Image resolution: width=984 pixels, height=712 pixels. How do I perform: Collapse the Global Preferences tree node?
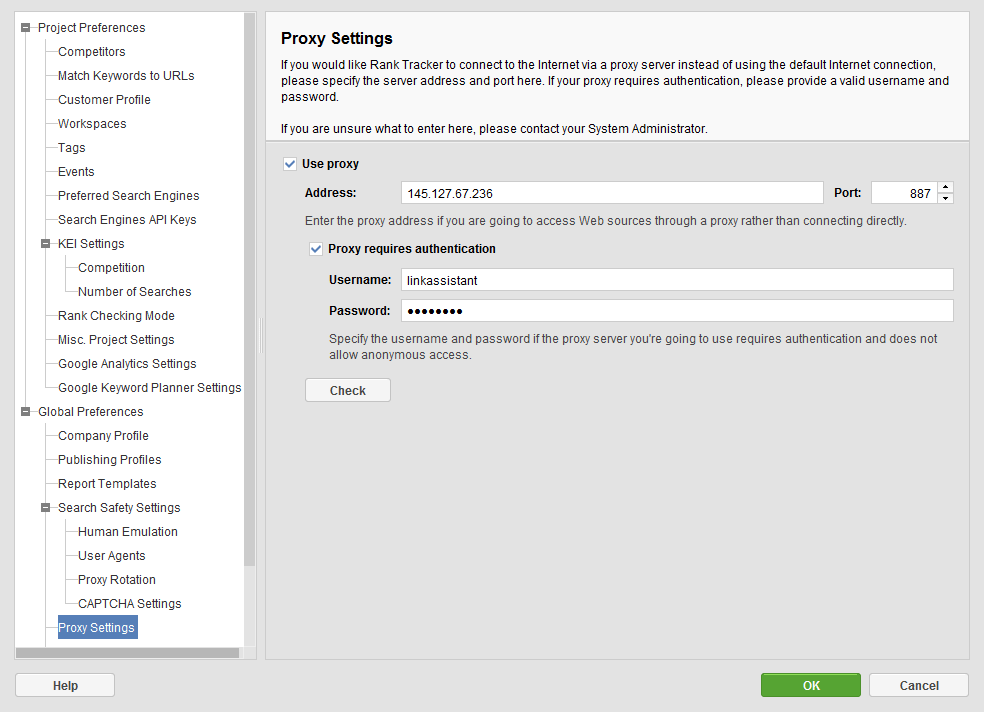25,412
